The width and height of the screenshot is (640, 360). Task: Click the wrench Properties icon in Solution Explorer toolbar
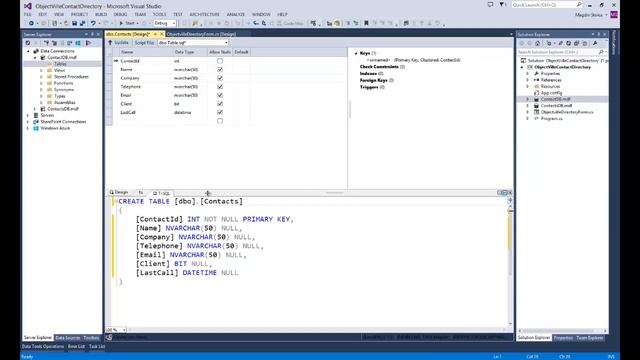click(595, 43)
